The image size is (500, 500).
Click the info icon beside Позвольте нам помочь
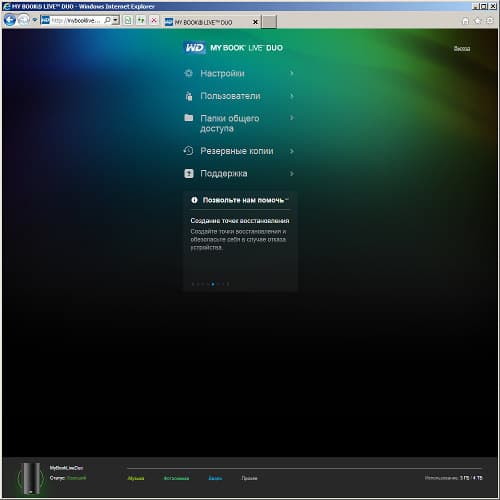[x=194, y=200]
